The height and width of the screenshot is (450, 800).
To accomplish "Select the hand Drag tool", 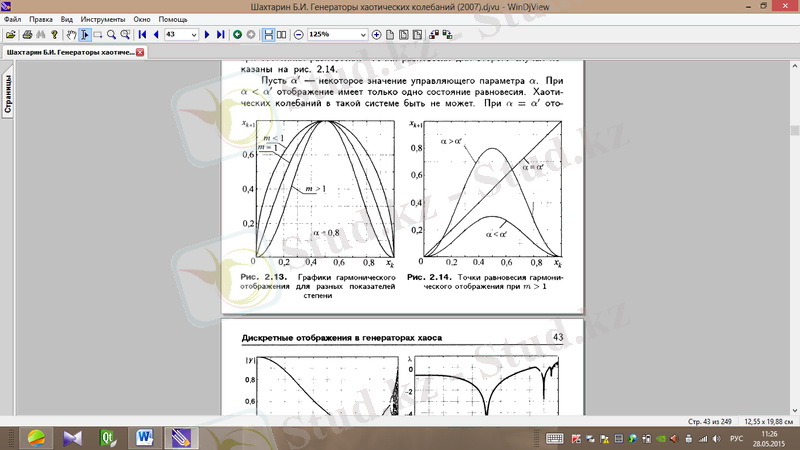I will click(71, 35).
